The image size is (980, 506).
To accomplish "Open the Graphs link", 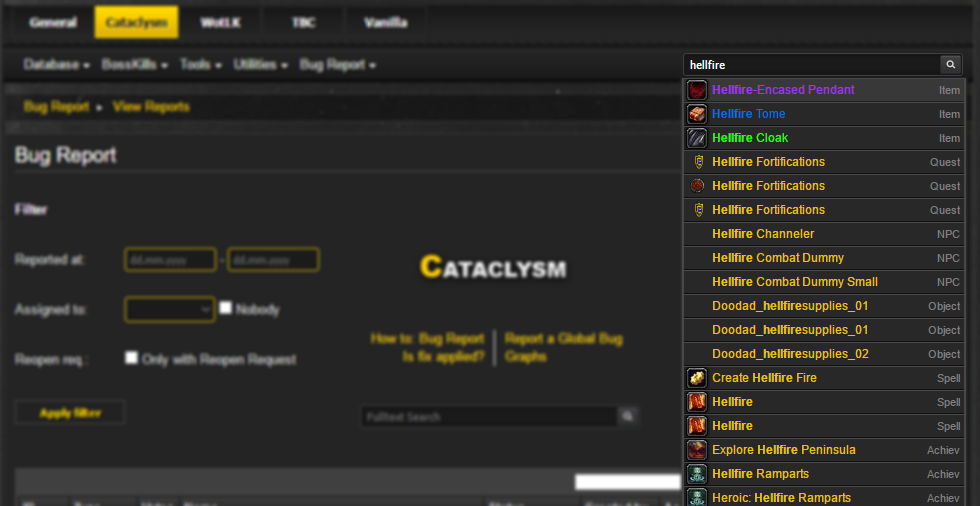I will 526,357.
